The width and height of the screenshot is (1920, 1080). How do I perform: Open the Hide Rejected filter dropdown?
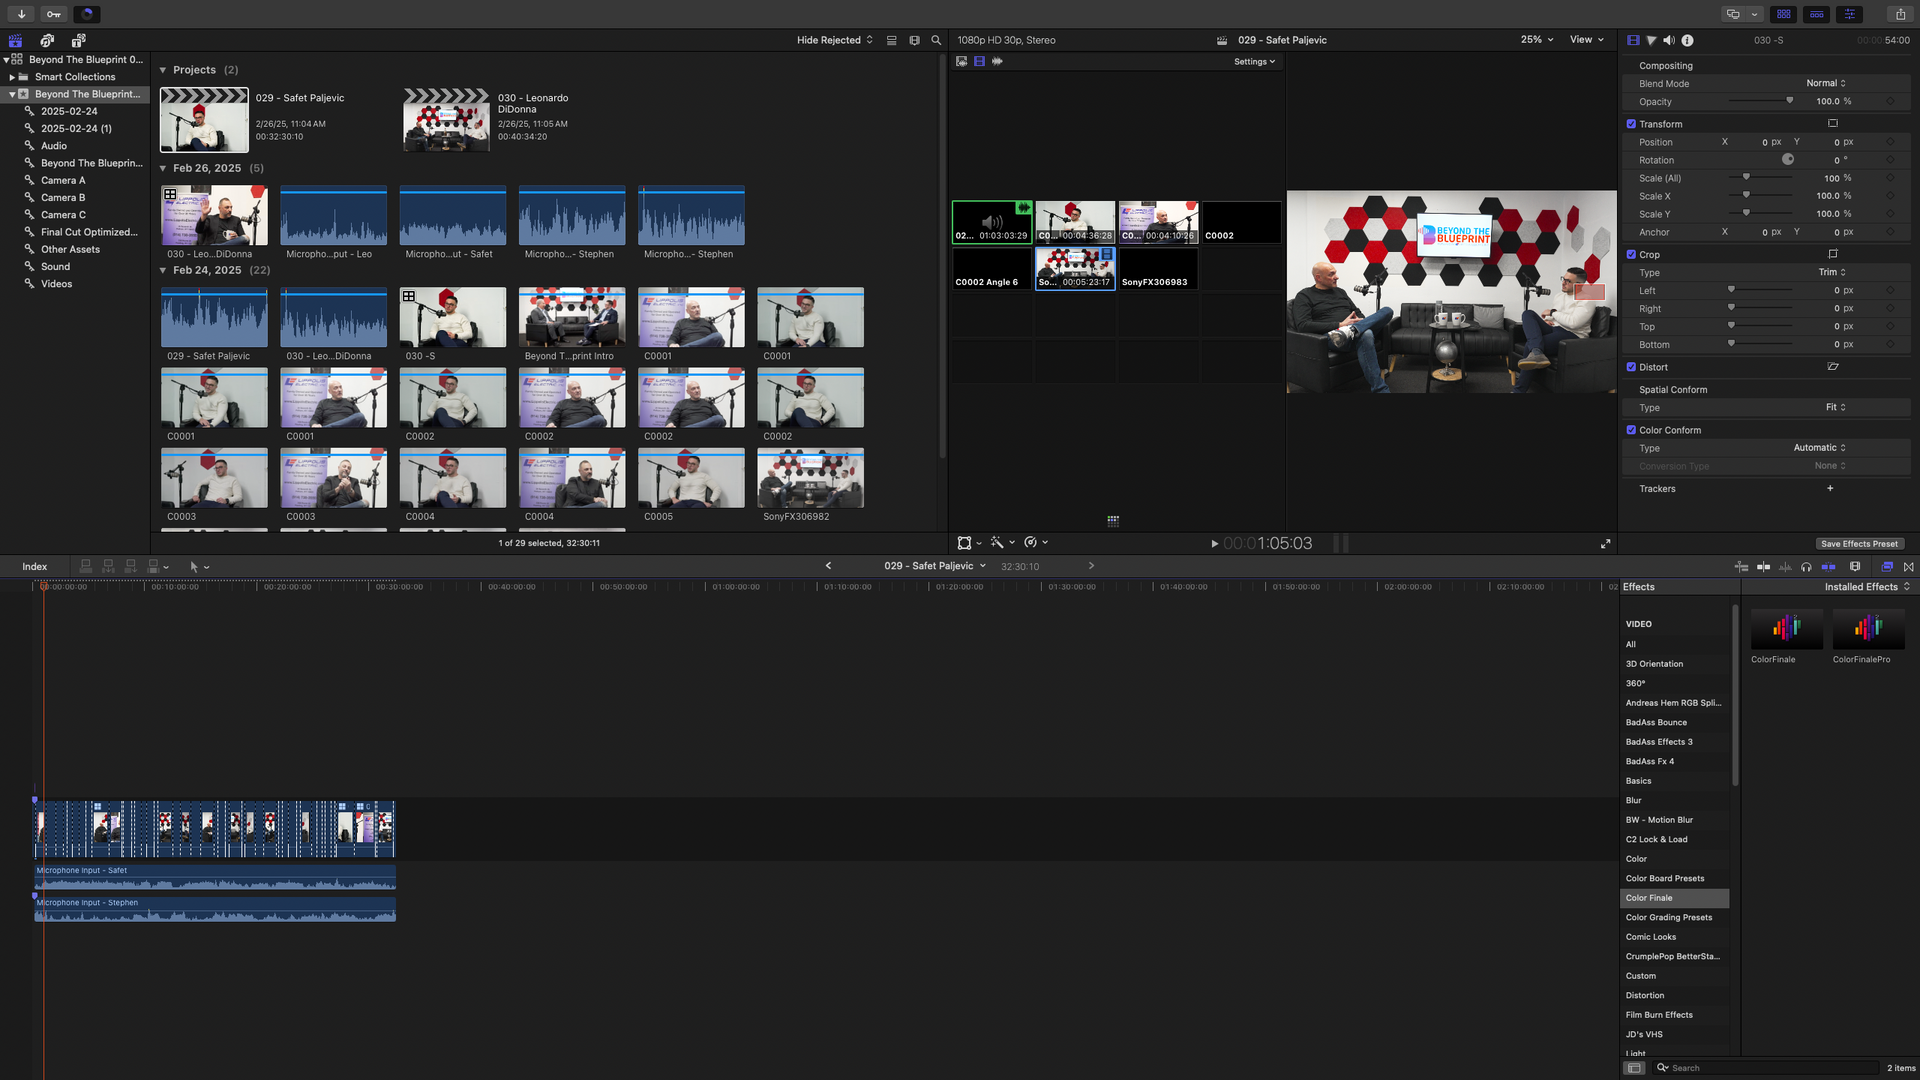tap(833, 40)
